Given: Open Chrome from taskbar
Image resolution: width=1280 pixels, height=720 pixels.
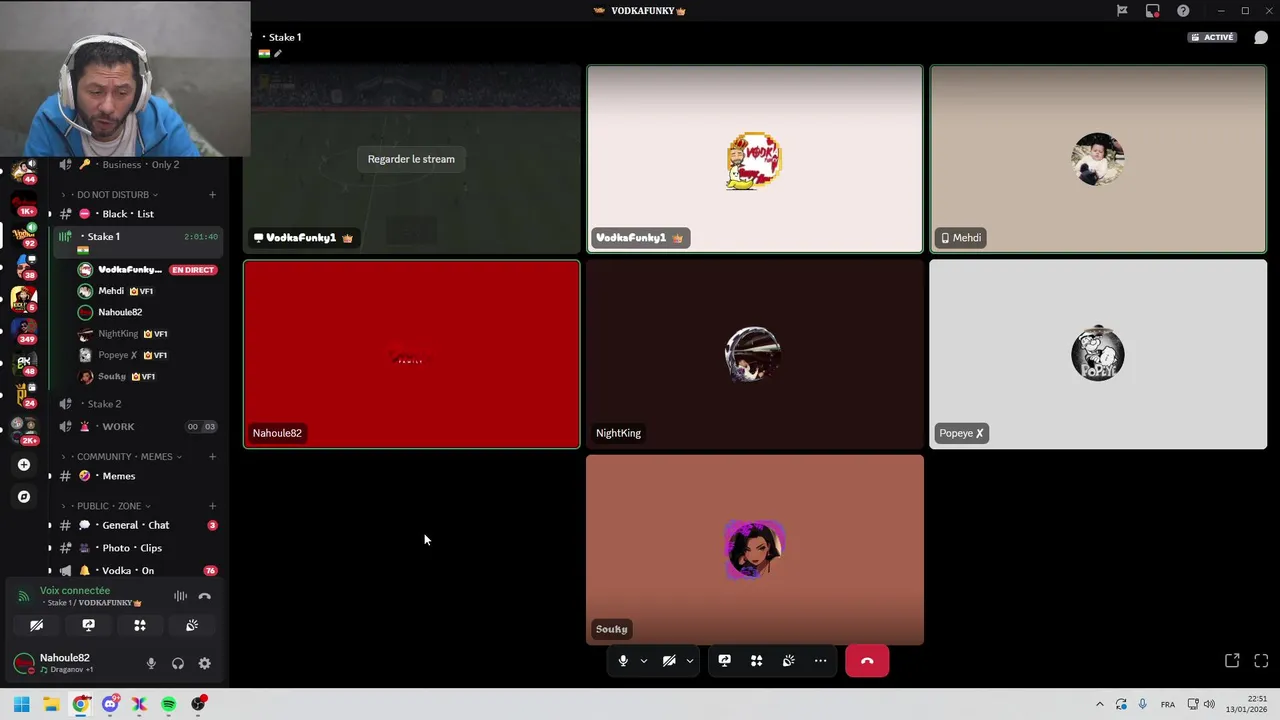Looking at the screenshot, I should coord(80,704).
